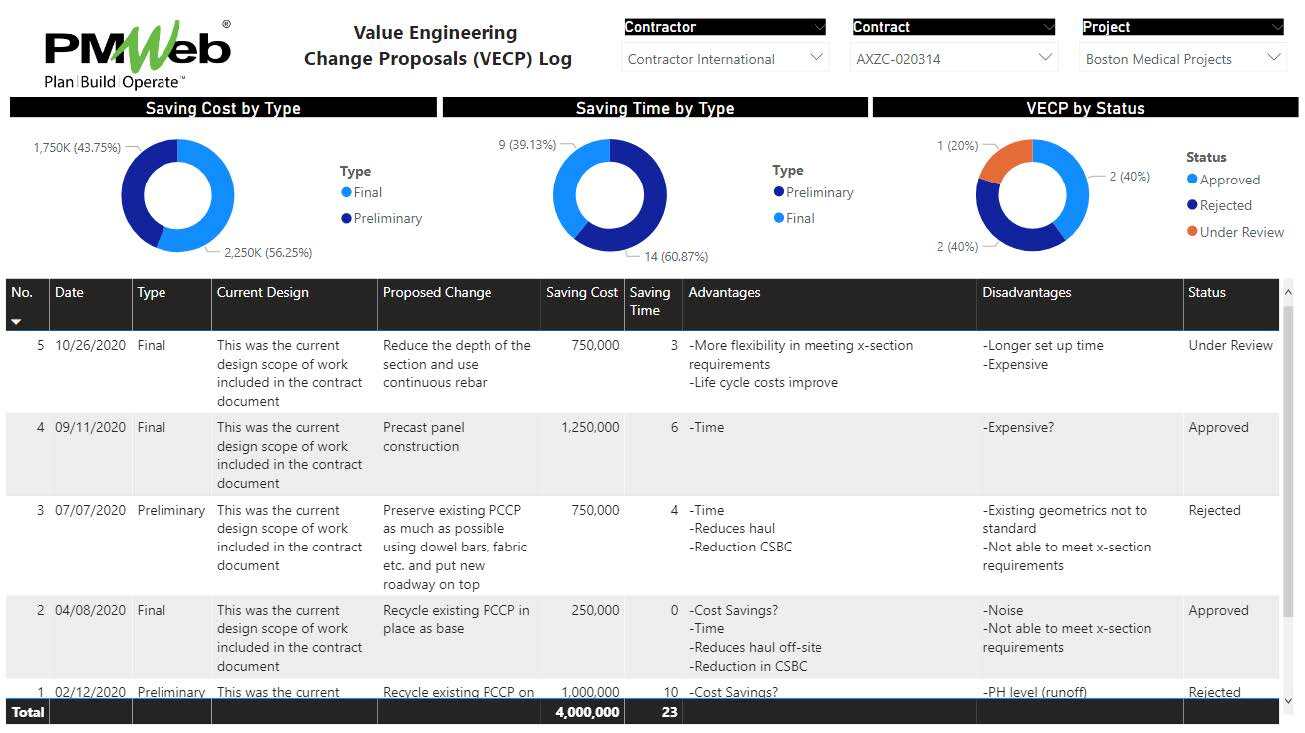This screenshot has width=1305, height=733.
Task: Open the AXZC-020314 contract dropdown
Action: tap(1045, 58)
